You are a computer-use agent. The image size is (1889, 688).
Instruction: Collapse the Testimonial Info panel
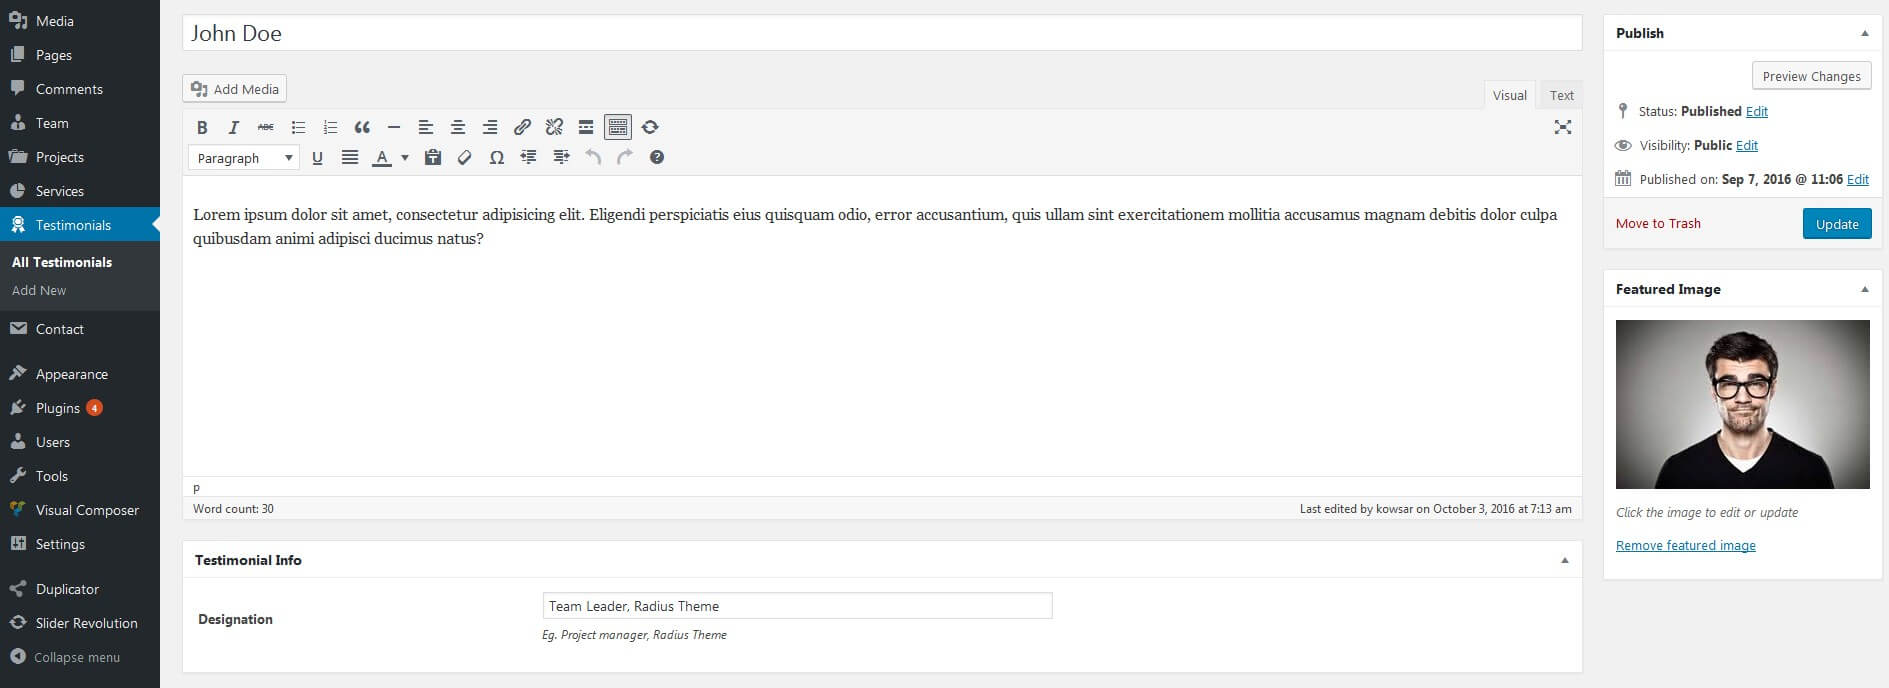(1565, 560)
